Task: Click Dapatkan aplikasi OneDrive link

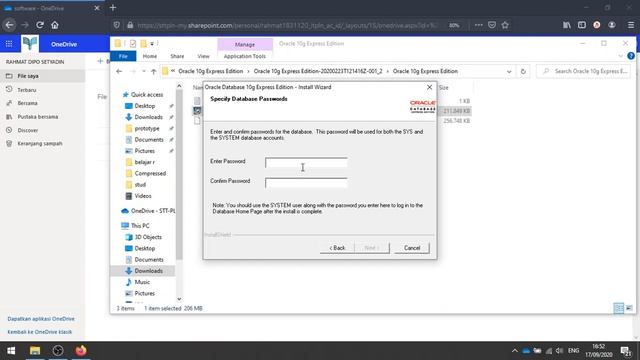Action: tap(41, 319)
